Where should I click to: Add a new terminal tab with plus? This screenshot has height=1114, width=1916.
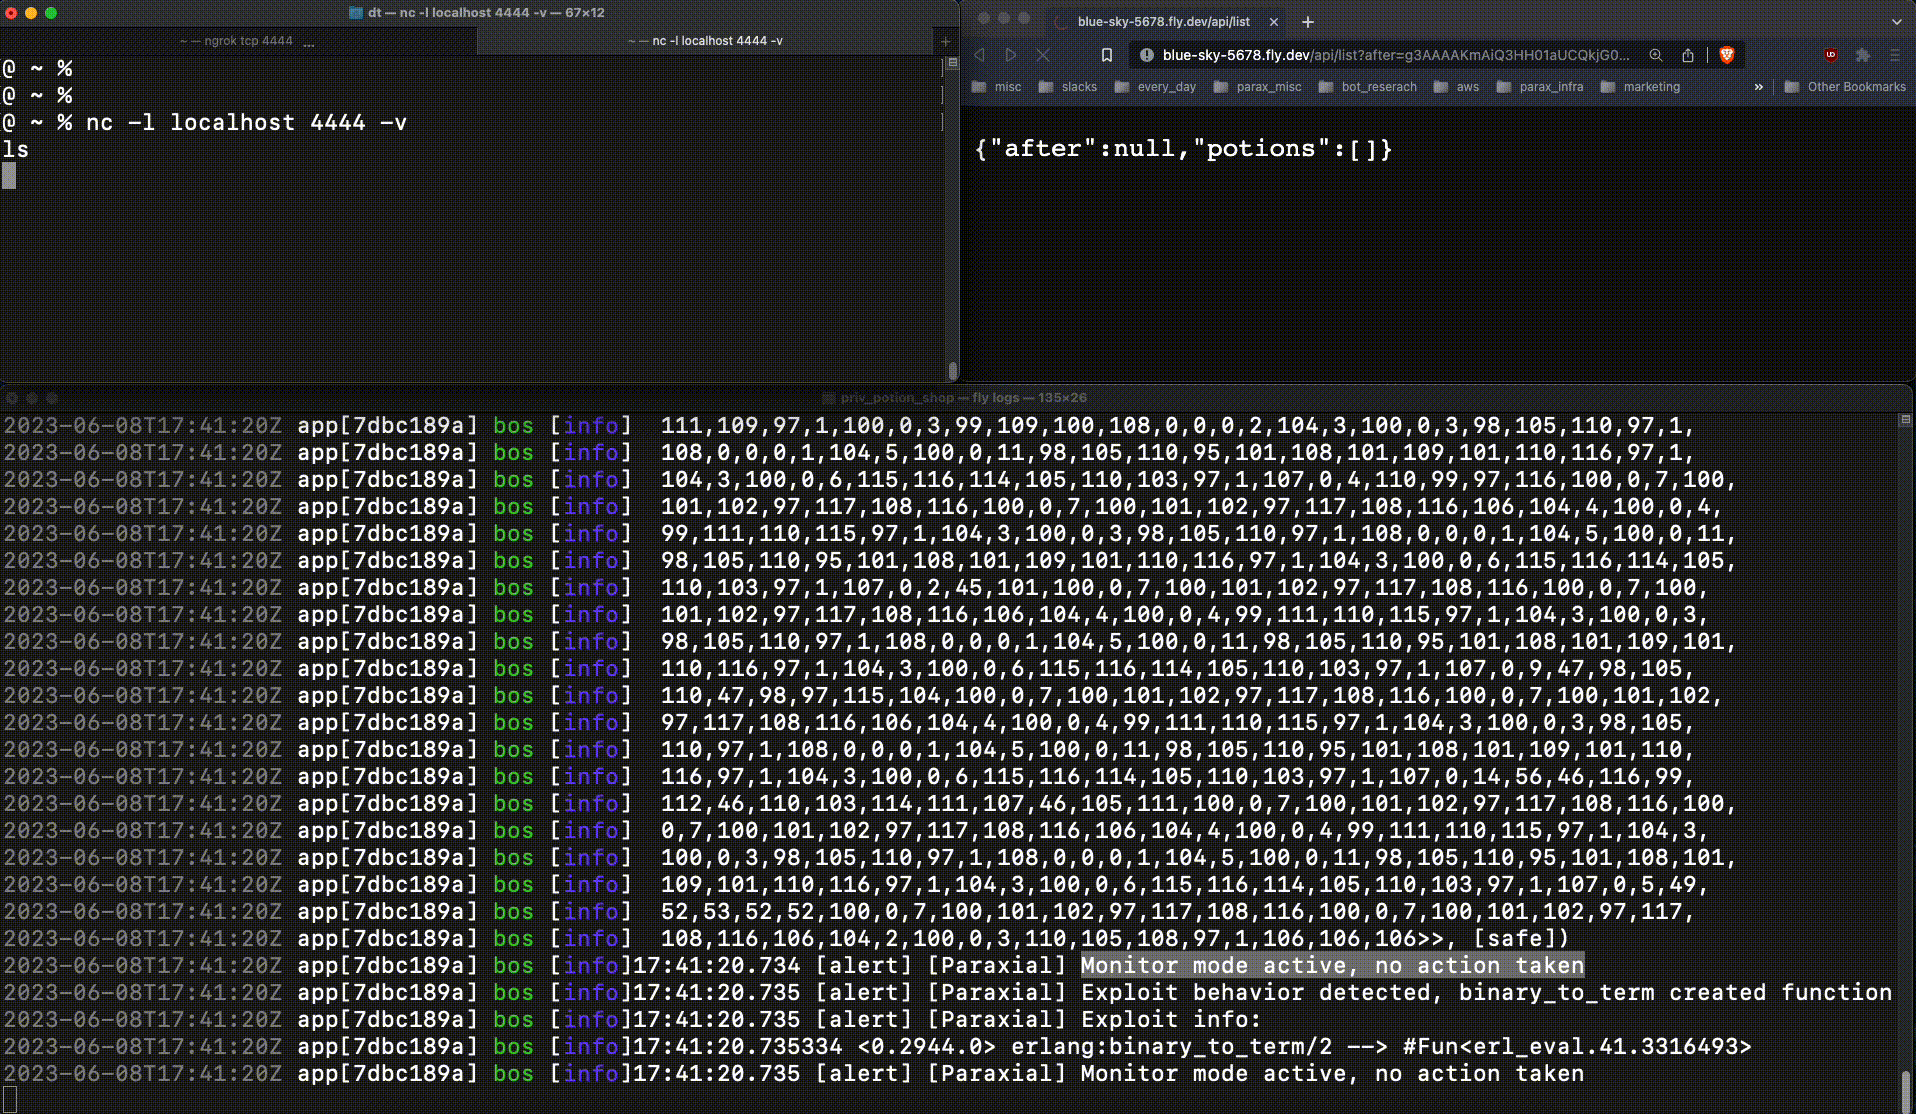pyautogui.click(x=945, y=41)
